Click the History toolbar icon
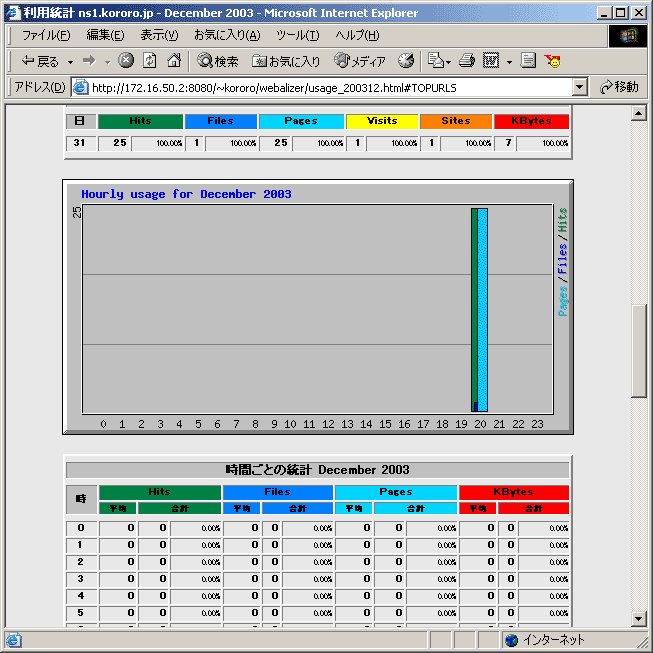Viewport: 653px width, 653px height. tap(406, 61)
